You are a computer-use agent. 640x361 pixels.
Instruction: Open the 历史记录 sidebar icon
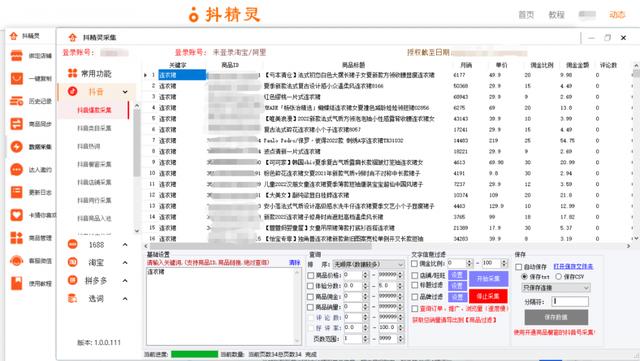pyautogui.click(x=16, y=101)
